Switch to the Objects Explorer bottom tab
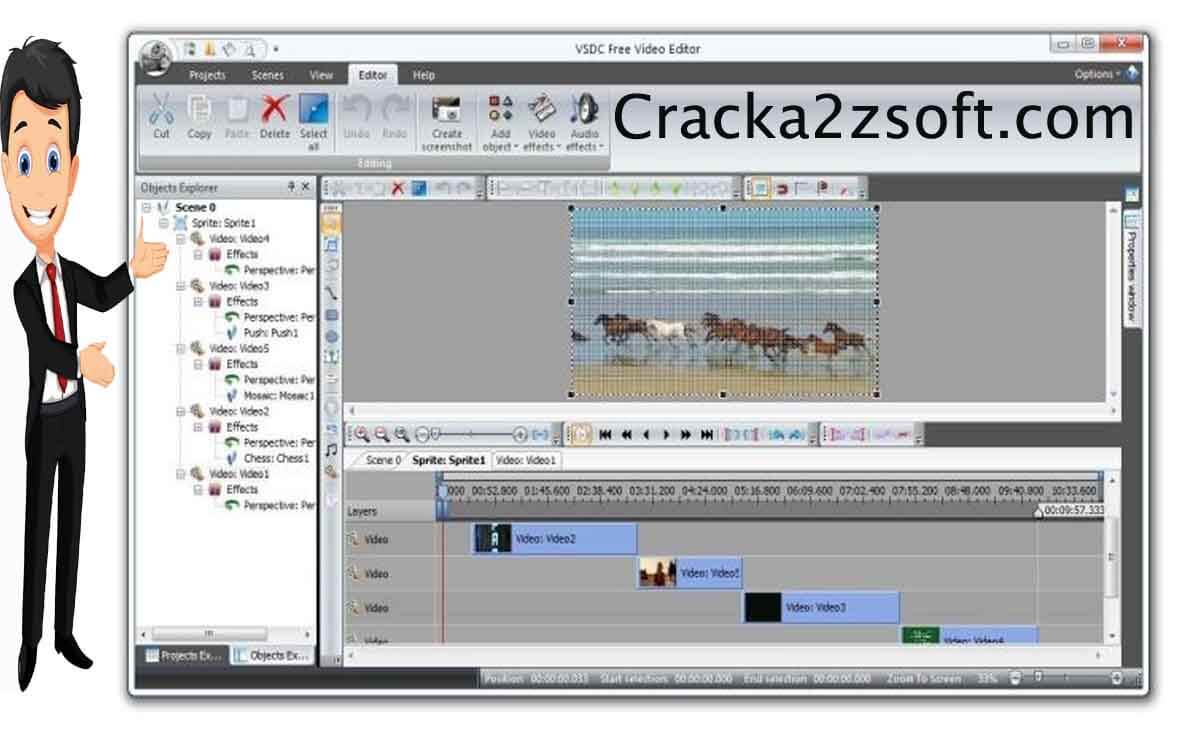The height and width of the screenshot is (740, 1200). [272, 656]
